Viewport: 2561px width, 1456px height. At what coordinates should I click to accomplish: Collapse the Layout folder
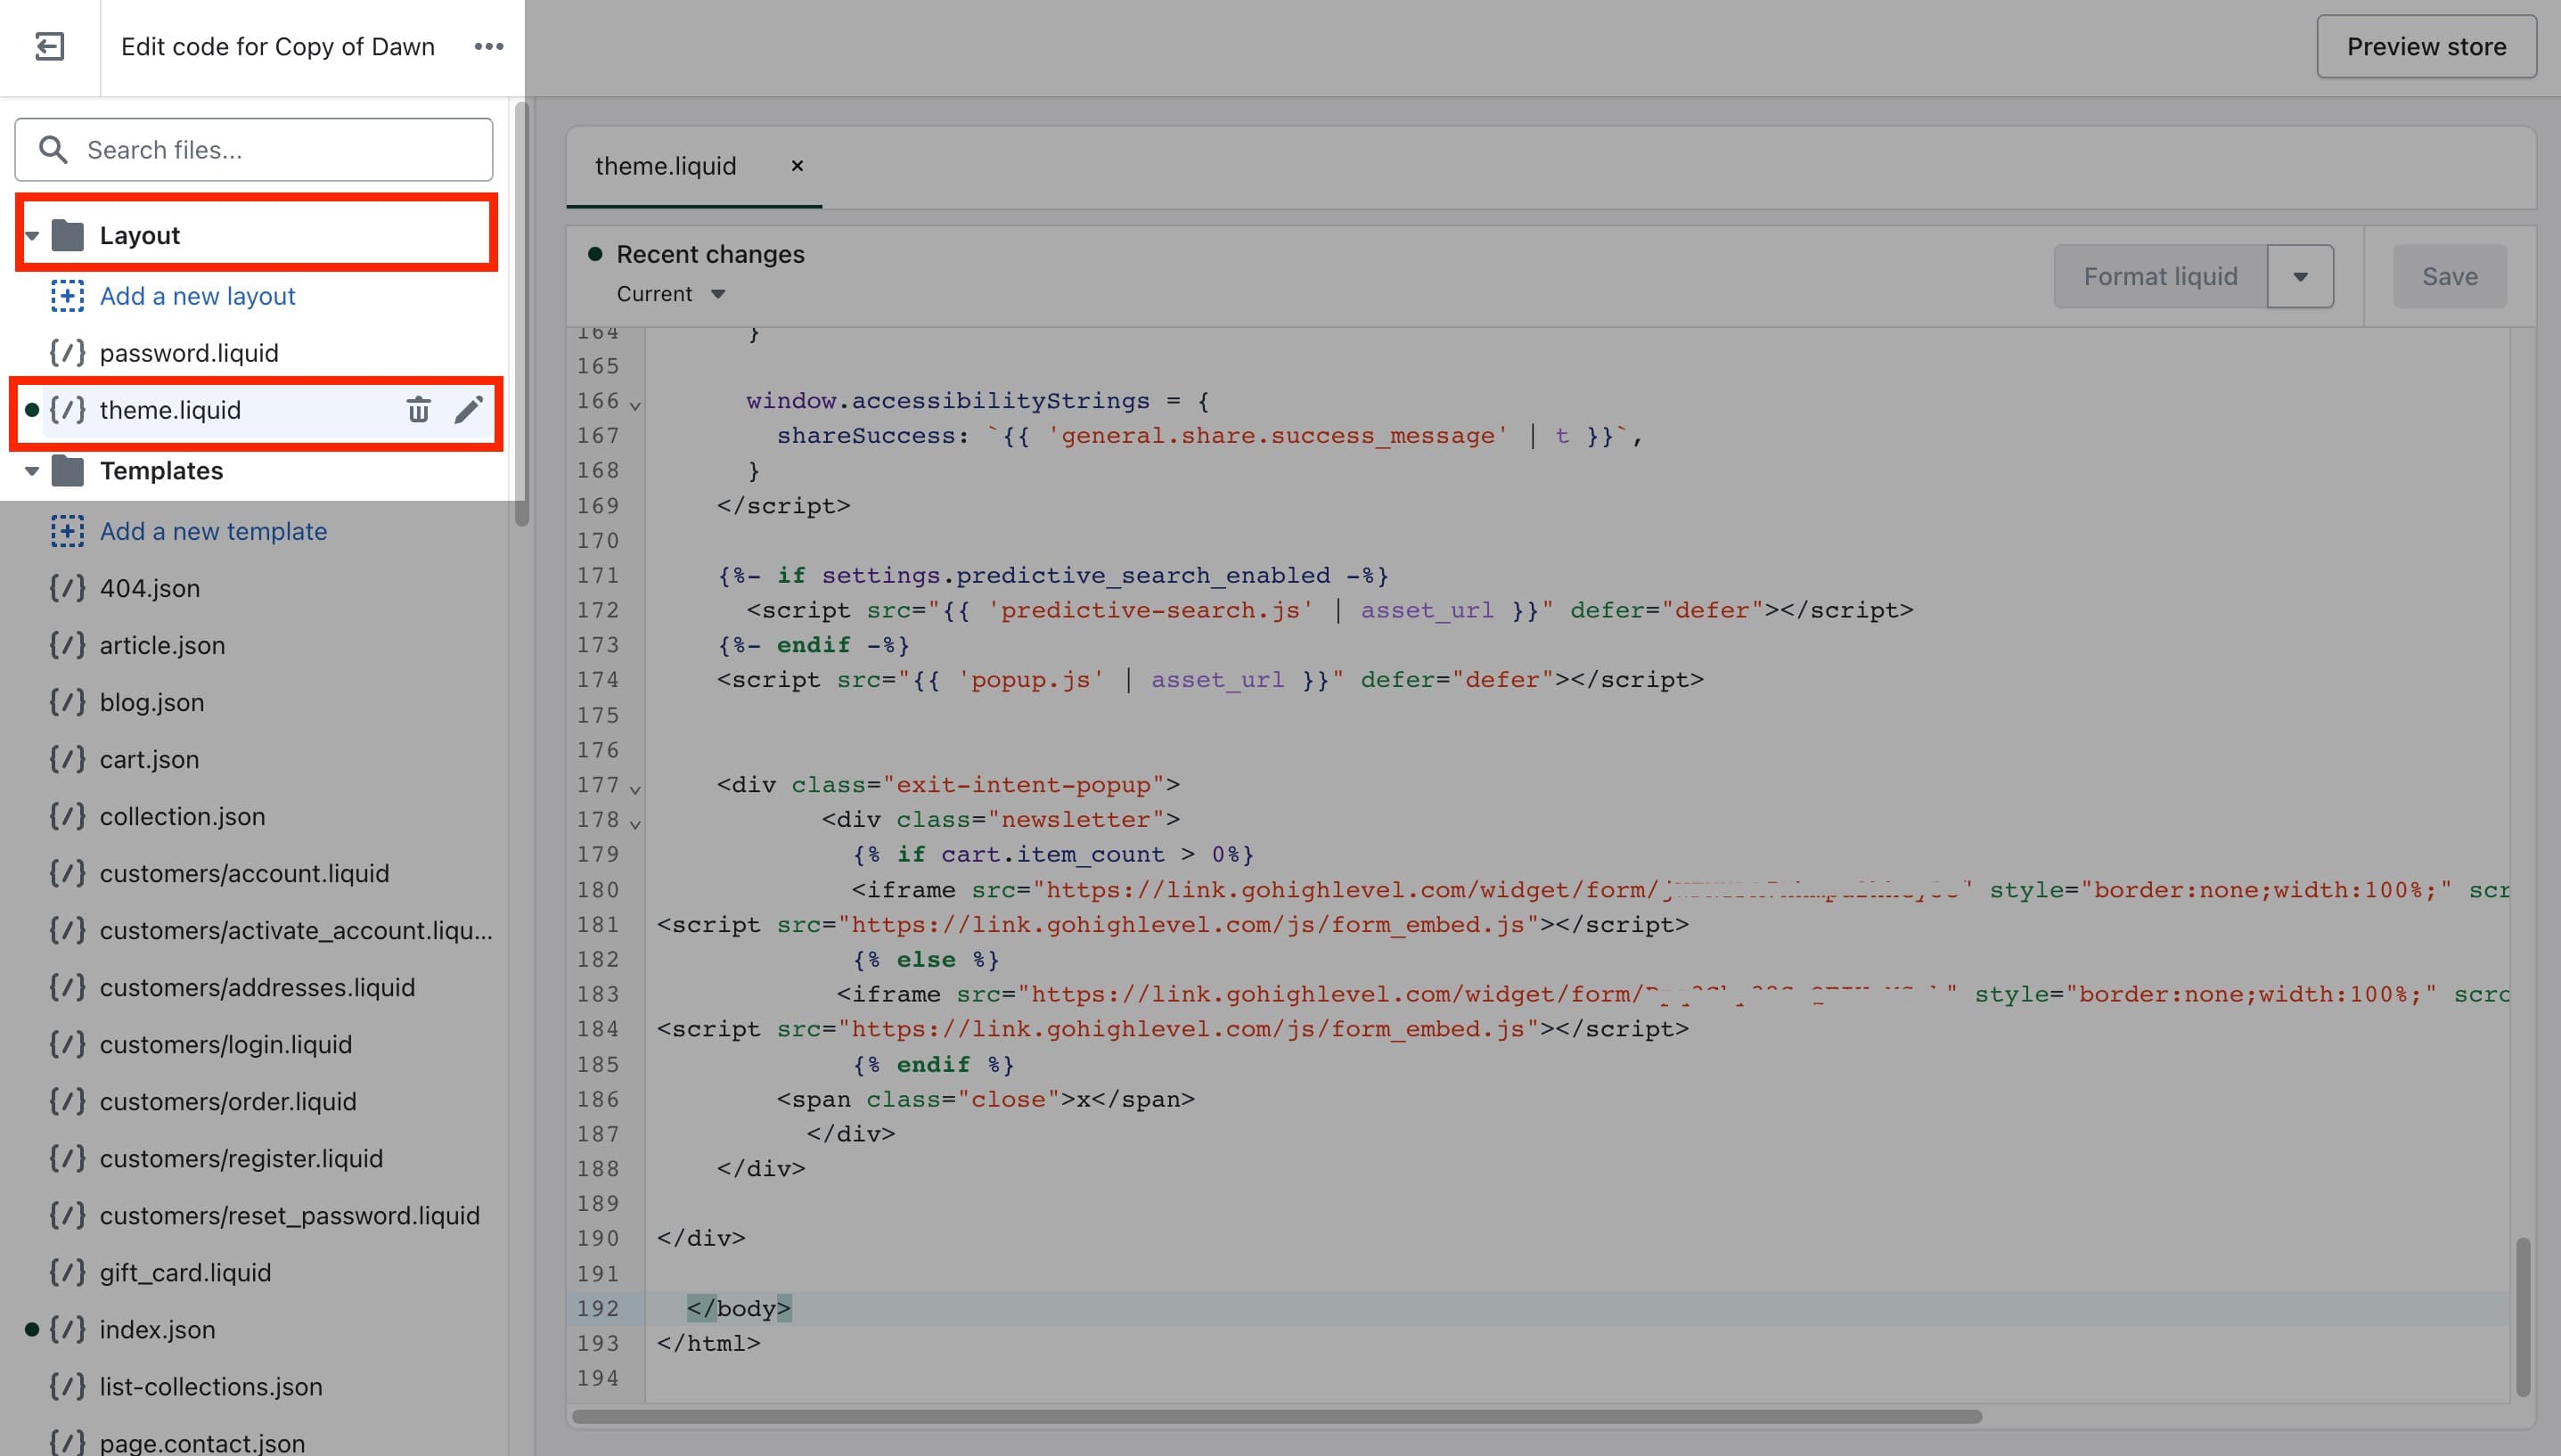pyautogui.click(x=32, y=236)
